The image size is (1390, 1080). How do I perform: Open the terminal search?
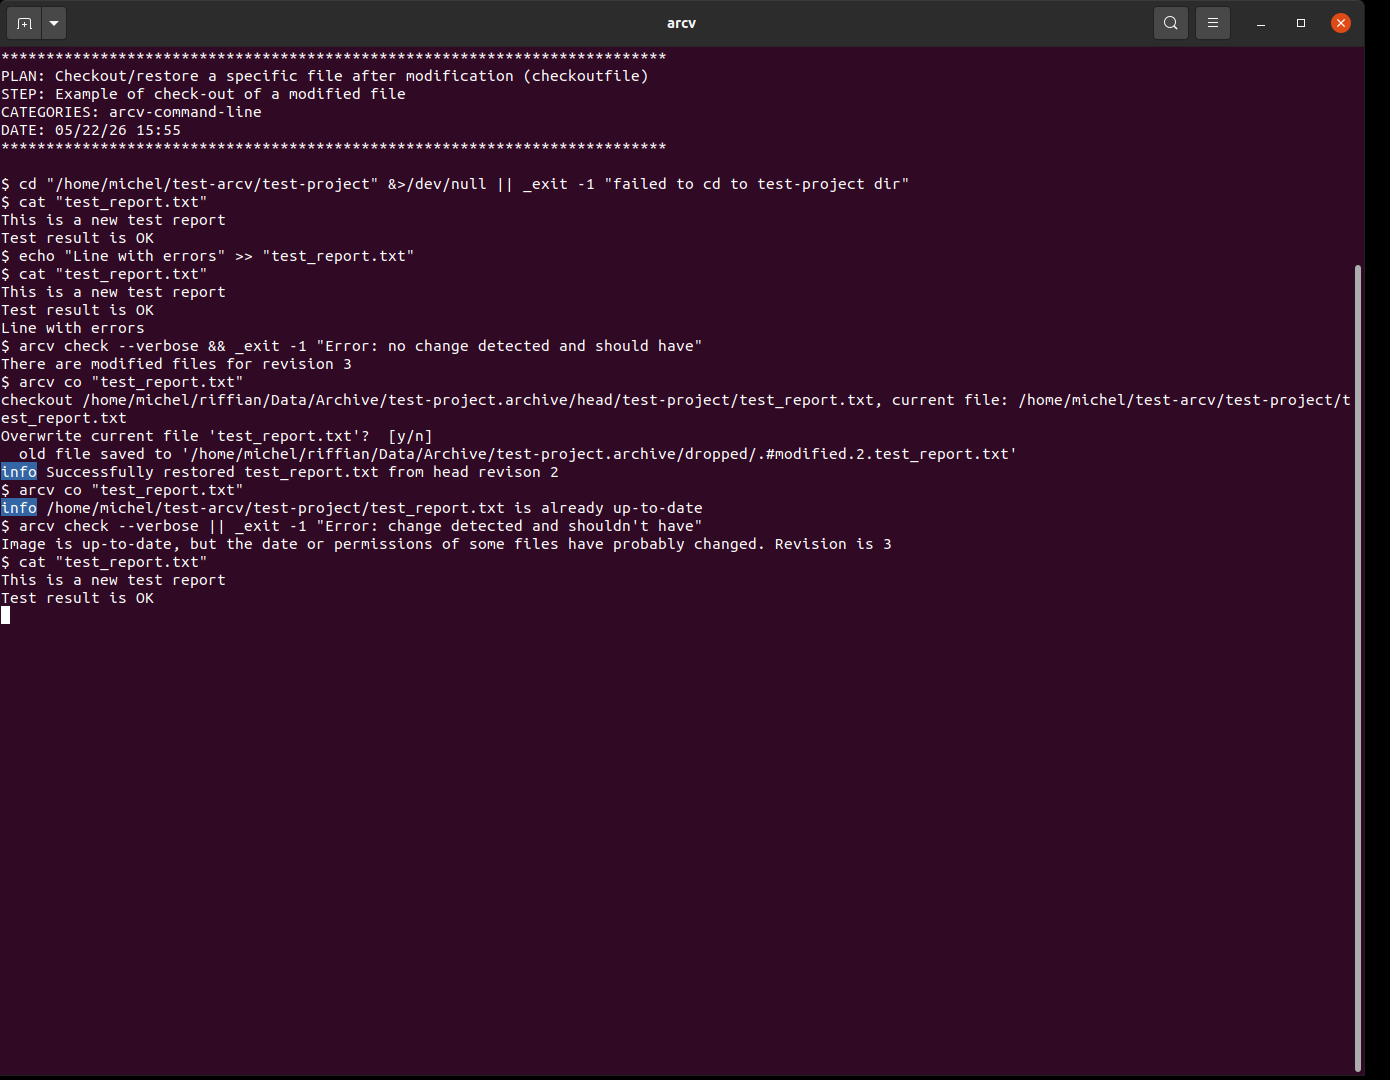pos(1170,23)
